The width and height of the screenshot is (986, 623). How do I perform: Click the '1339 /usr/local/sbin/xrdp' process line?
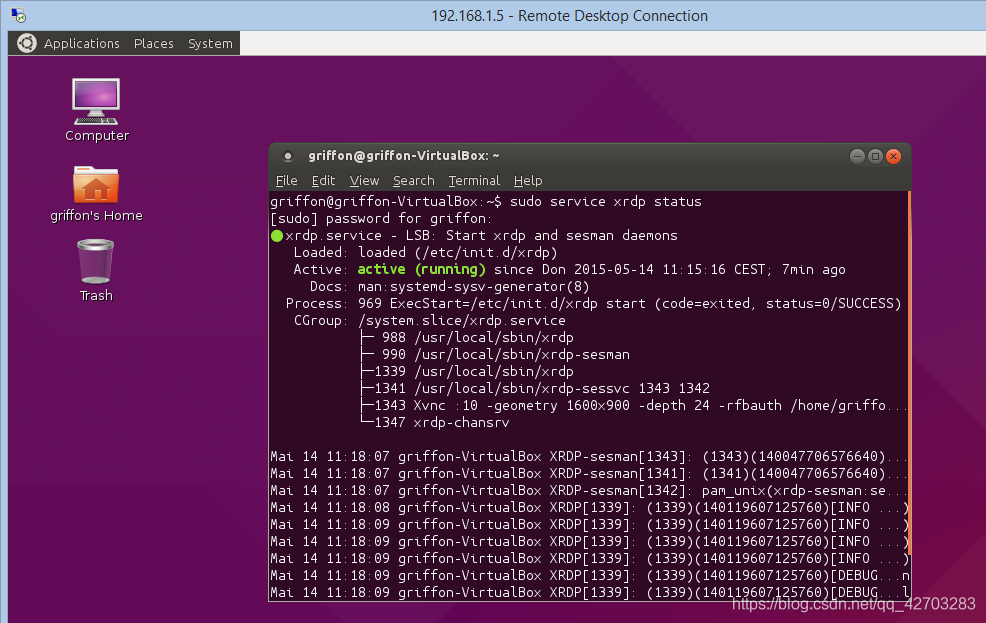click(x=467, y=371)
